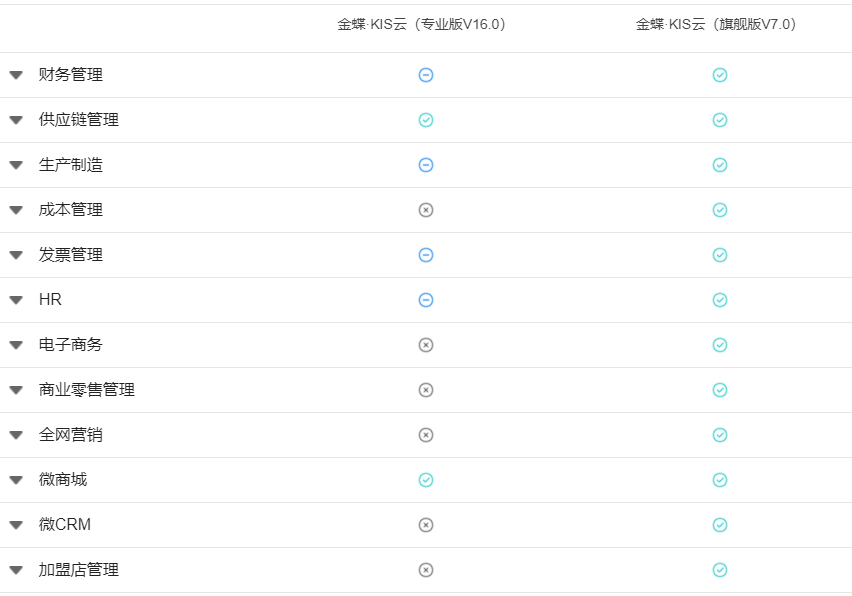Expand the 全网营销 disclosure triangle

click(16, 435)
